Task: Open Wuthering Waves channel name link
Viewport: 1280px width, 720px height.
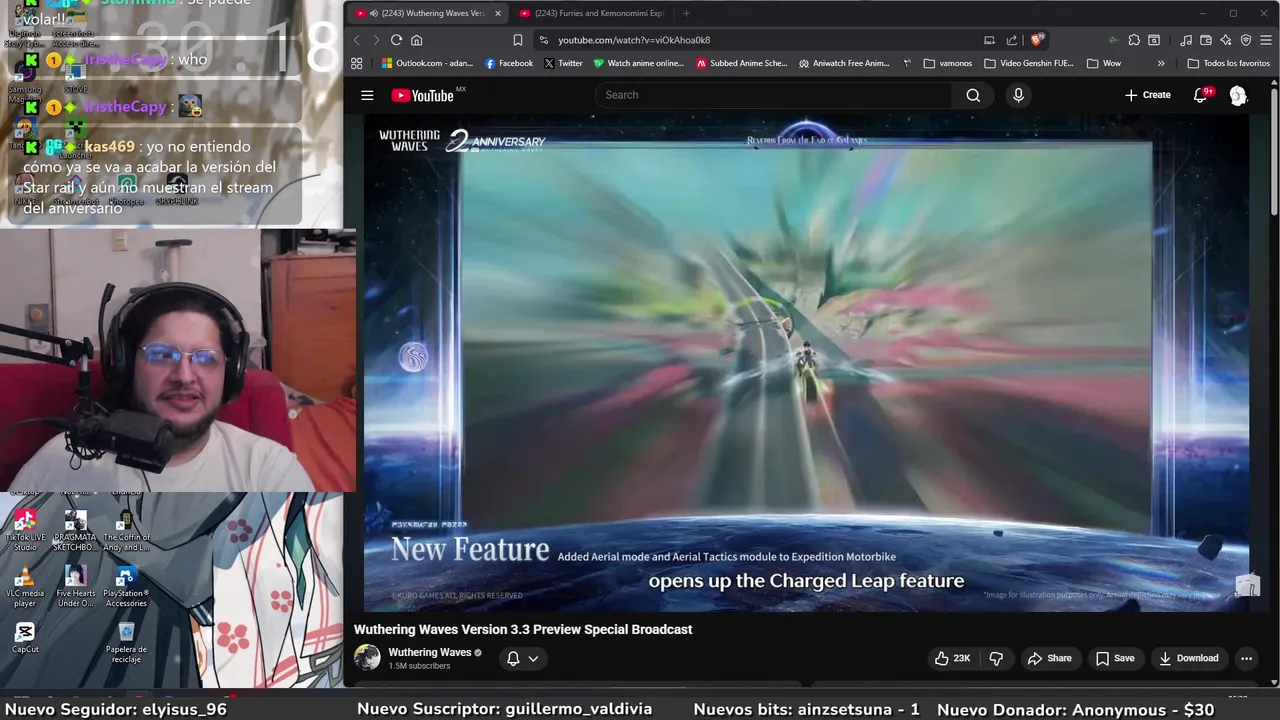Action: (429, 652)
